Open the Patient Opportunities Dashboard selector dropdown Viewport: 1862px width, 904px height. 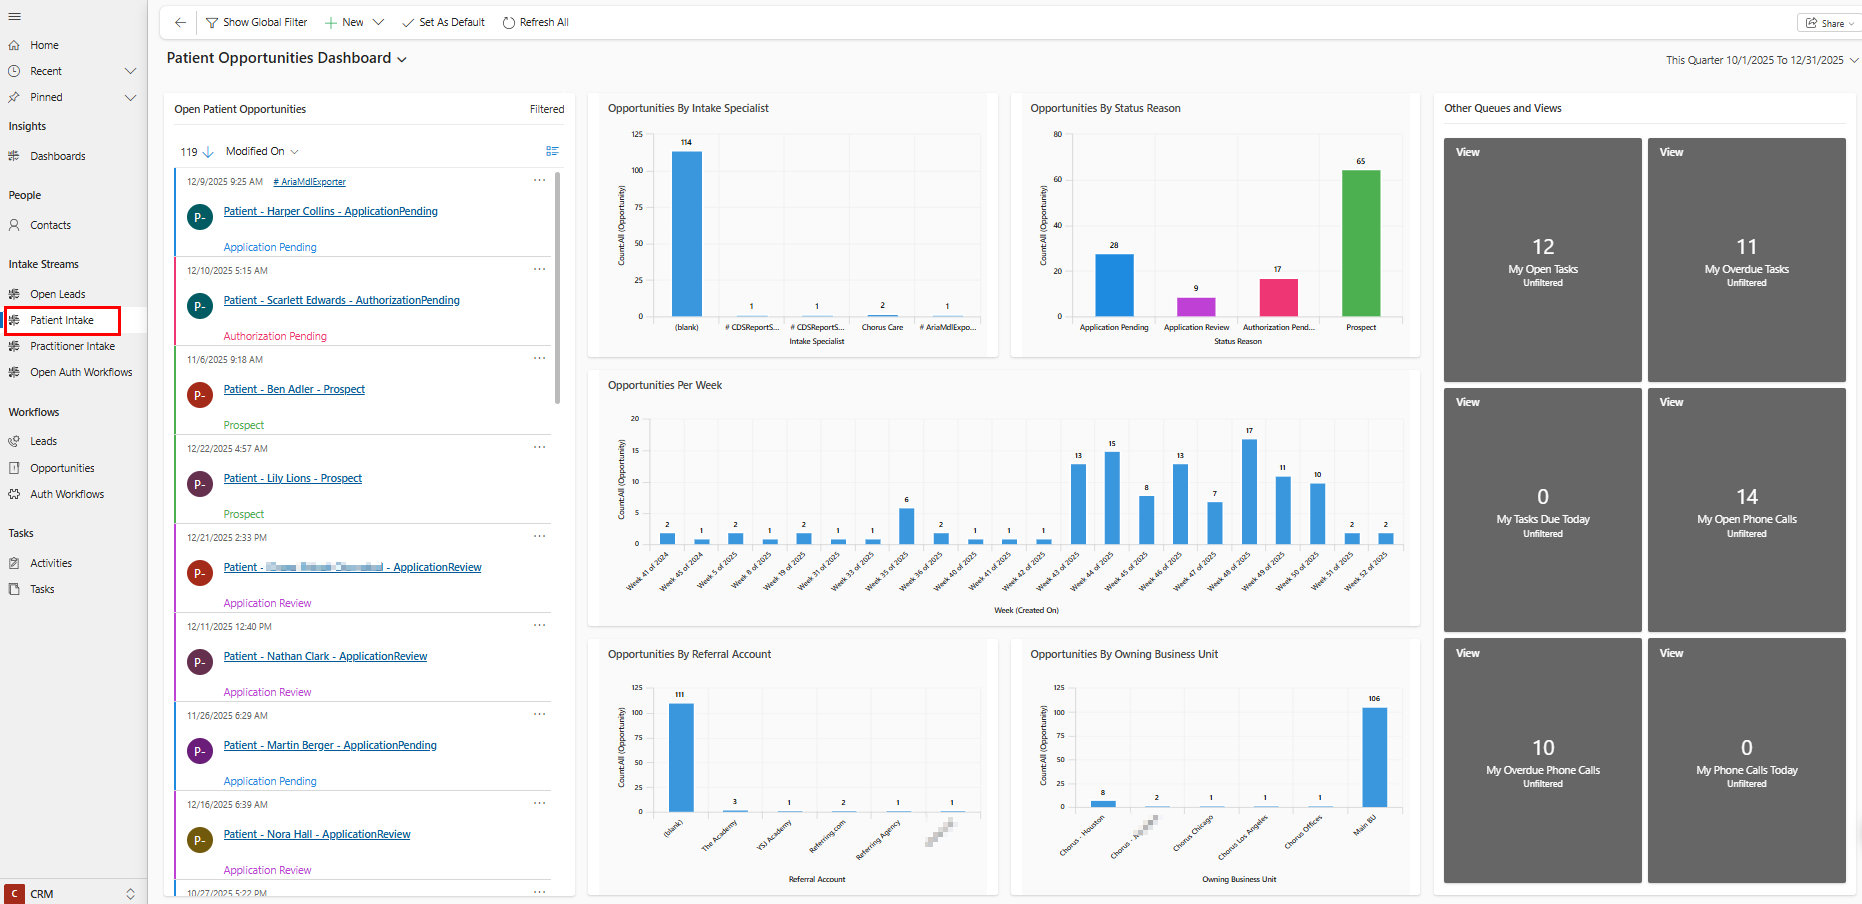point(402,60)
